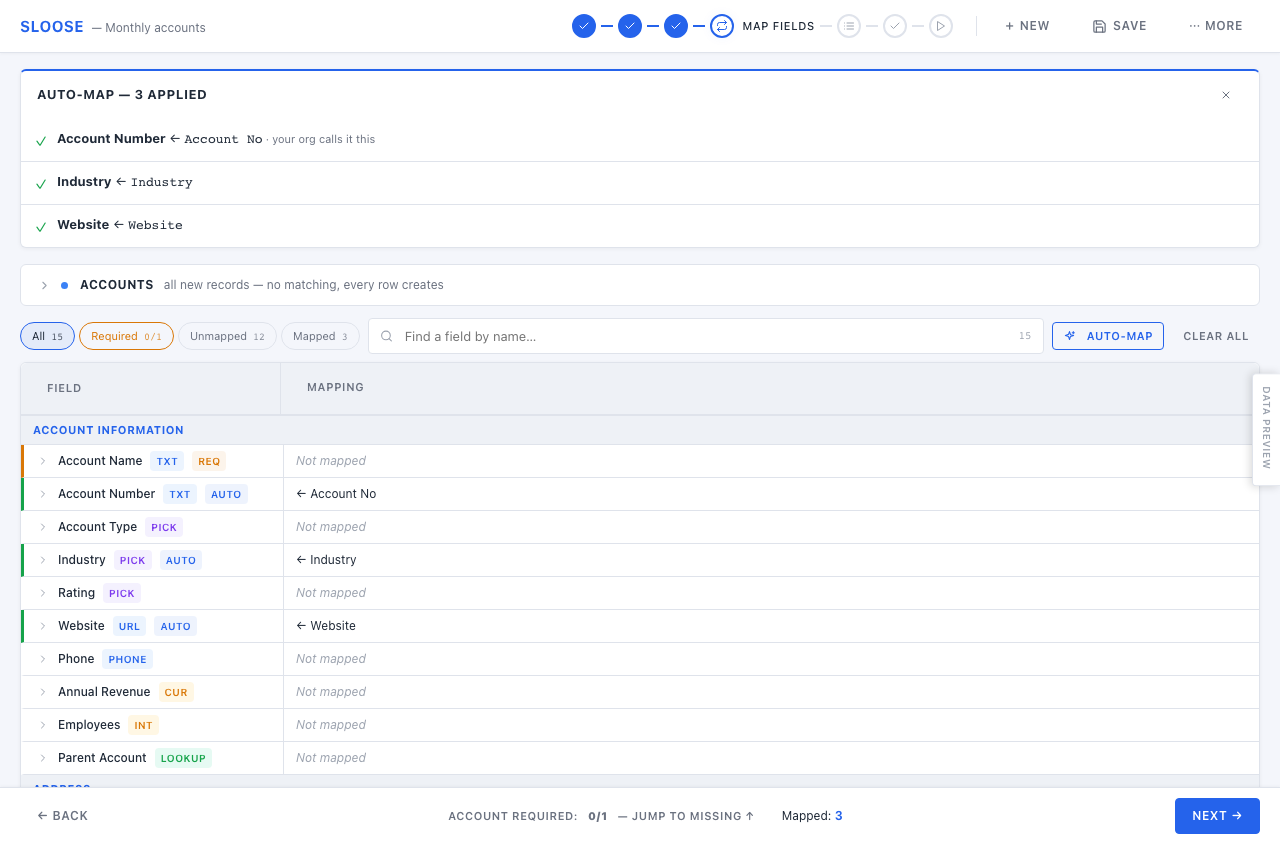Viewport: 1280px width, 860px height.
Task: Open the third completed wizard step circle
Action: click(676, 26)
